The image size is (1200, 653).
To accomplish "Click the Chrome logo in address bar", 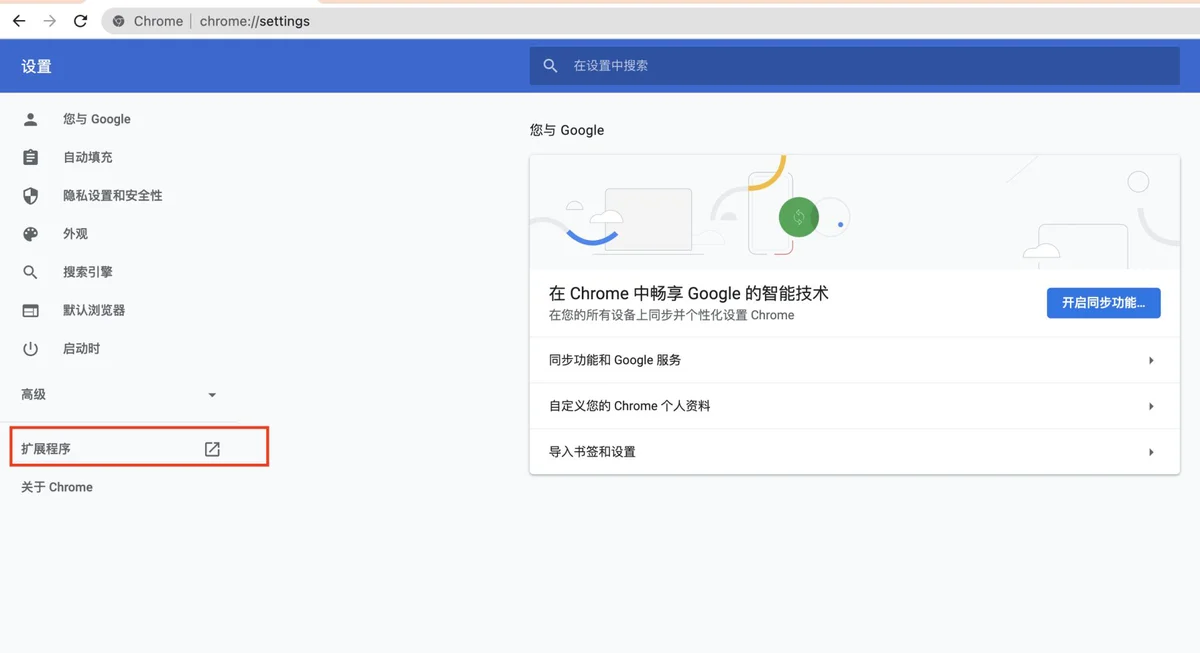I will (119, 21).
